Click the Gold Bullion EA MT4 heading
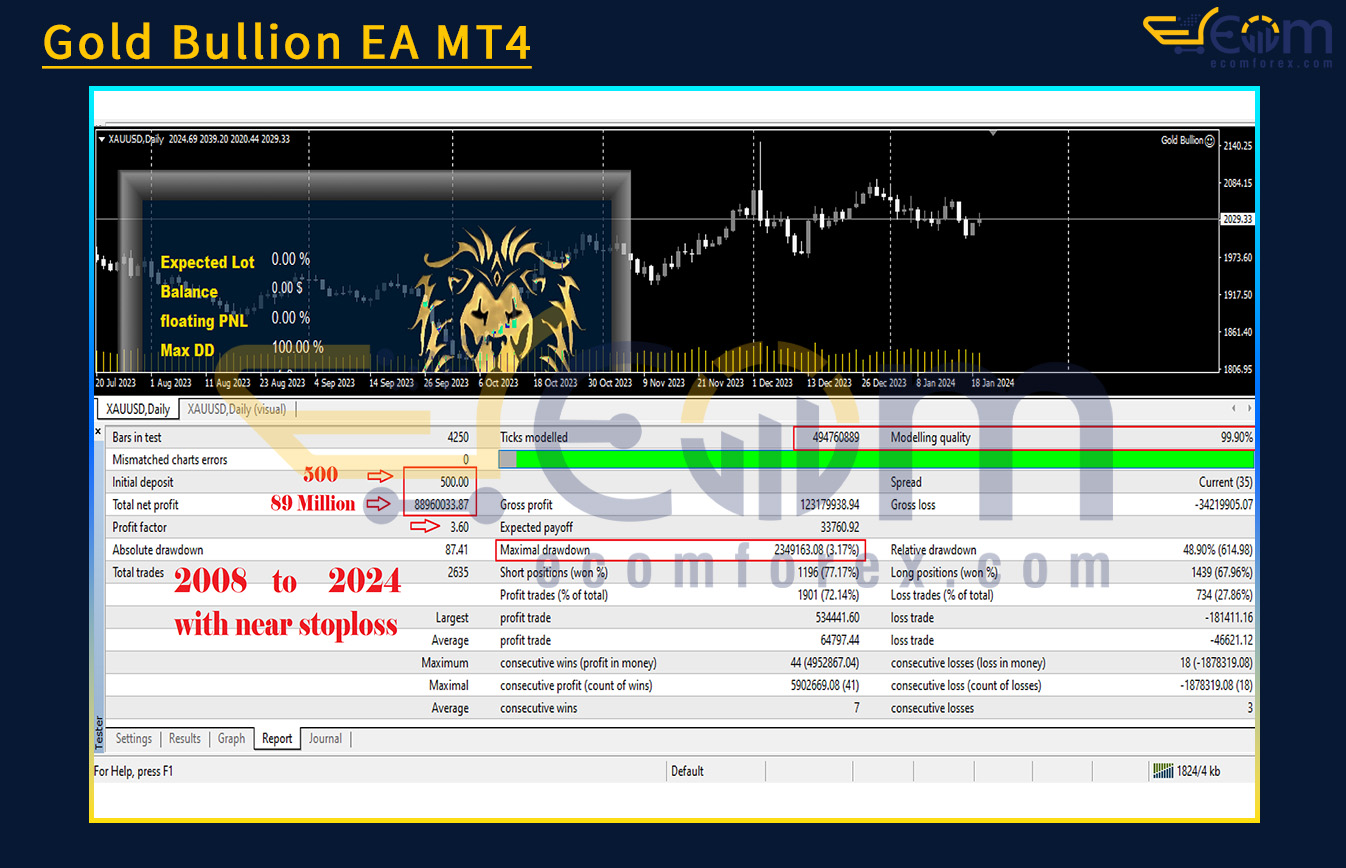Screen dimensions: 1346x868 [286, 43]
